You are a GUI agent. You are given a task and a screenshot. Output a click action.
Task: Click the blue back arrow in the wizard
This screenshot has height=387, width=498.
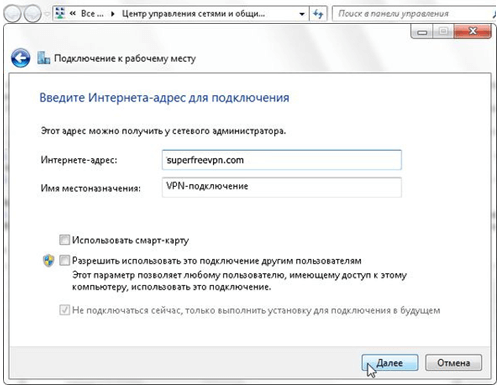[20, 59]
